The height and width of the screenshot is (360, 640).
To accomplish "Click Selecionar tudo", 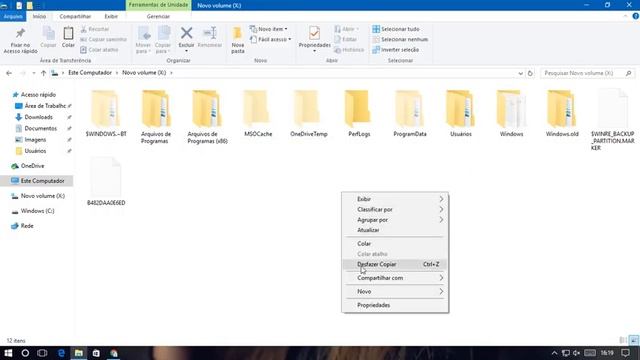I will pyautogui.click(x=396, y=29).
